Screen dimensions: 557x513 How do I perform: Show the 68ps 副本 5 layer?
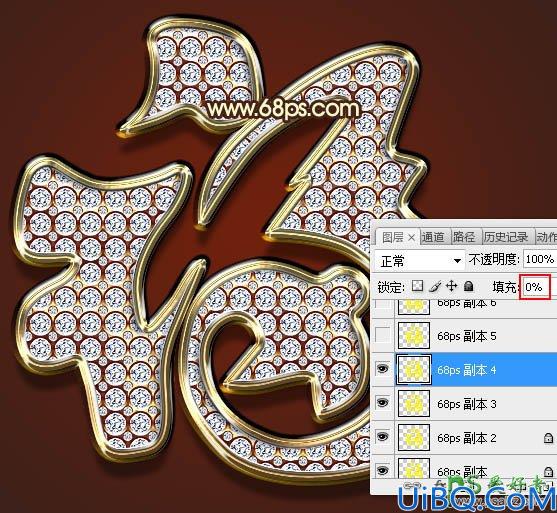pyautogui.click(x=382, y=335)
